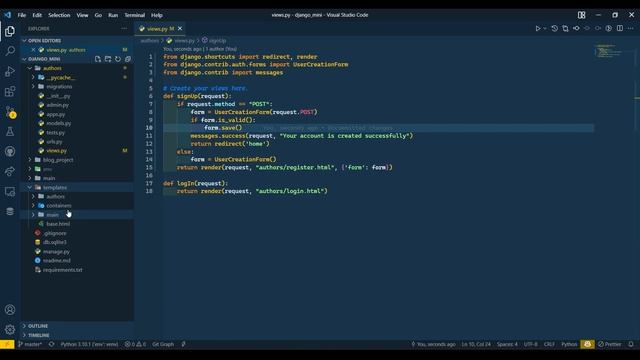Expand the blog_project folder

point(77,160)
